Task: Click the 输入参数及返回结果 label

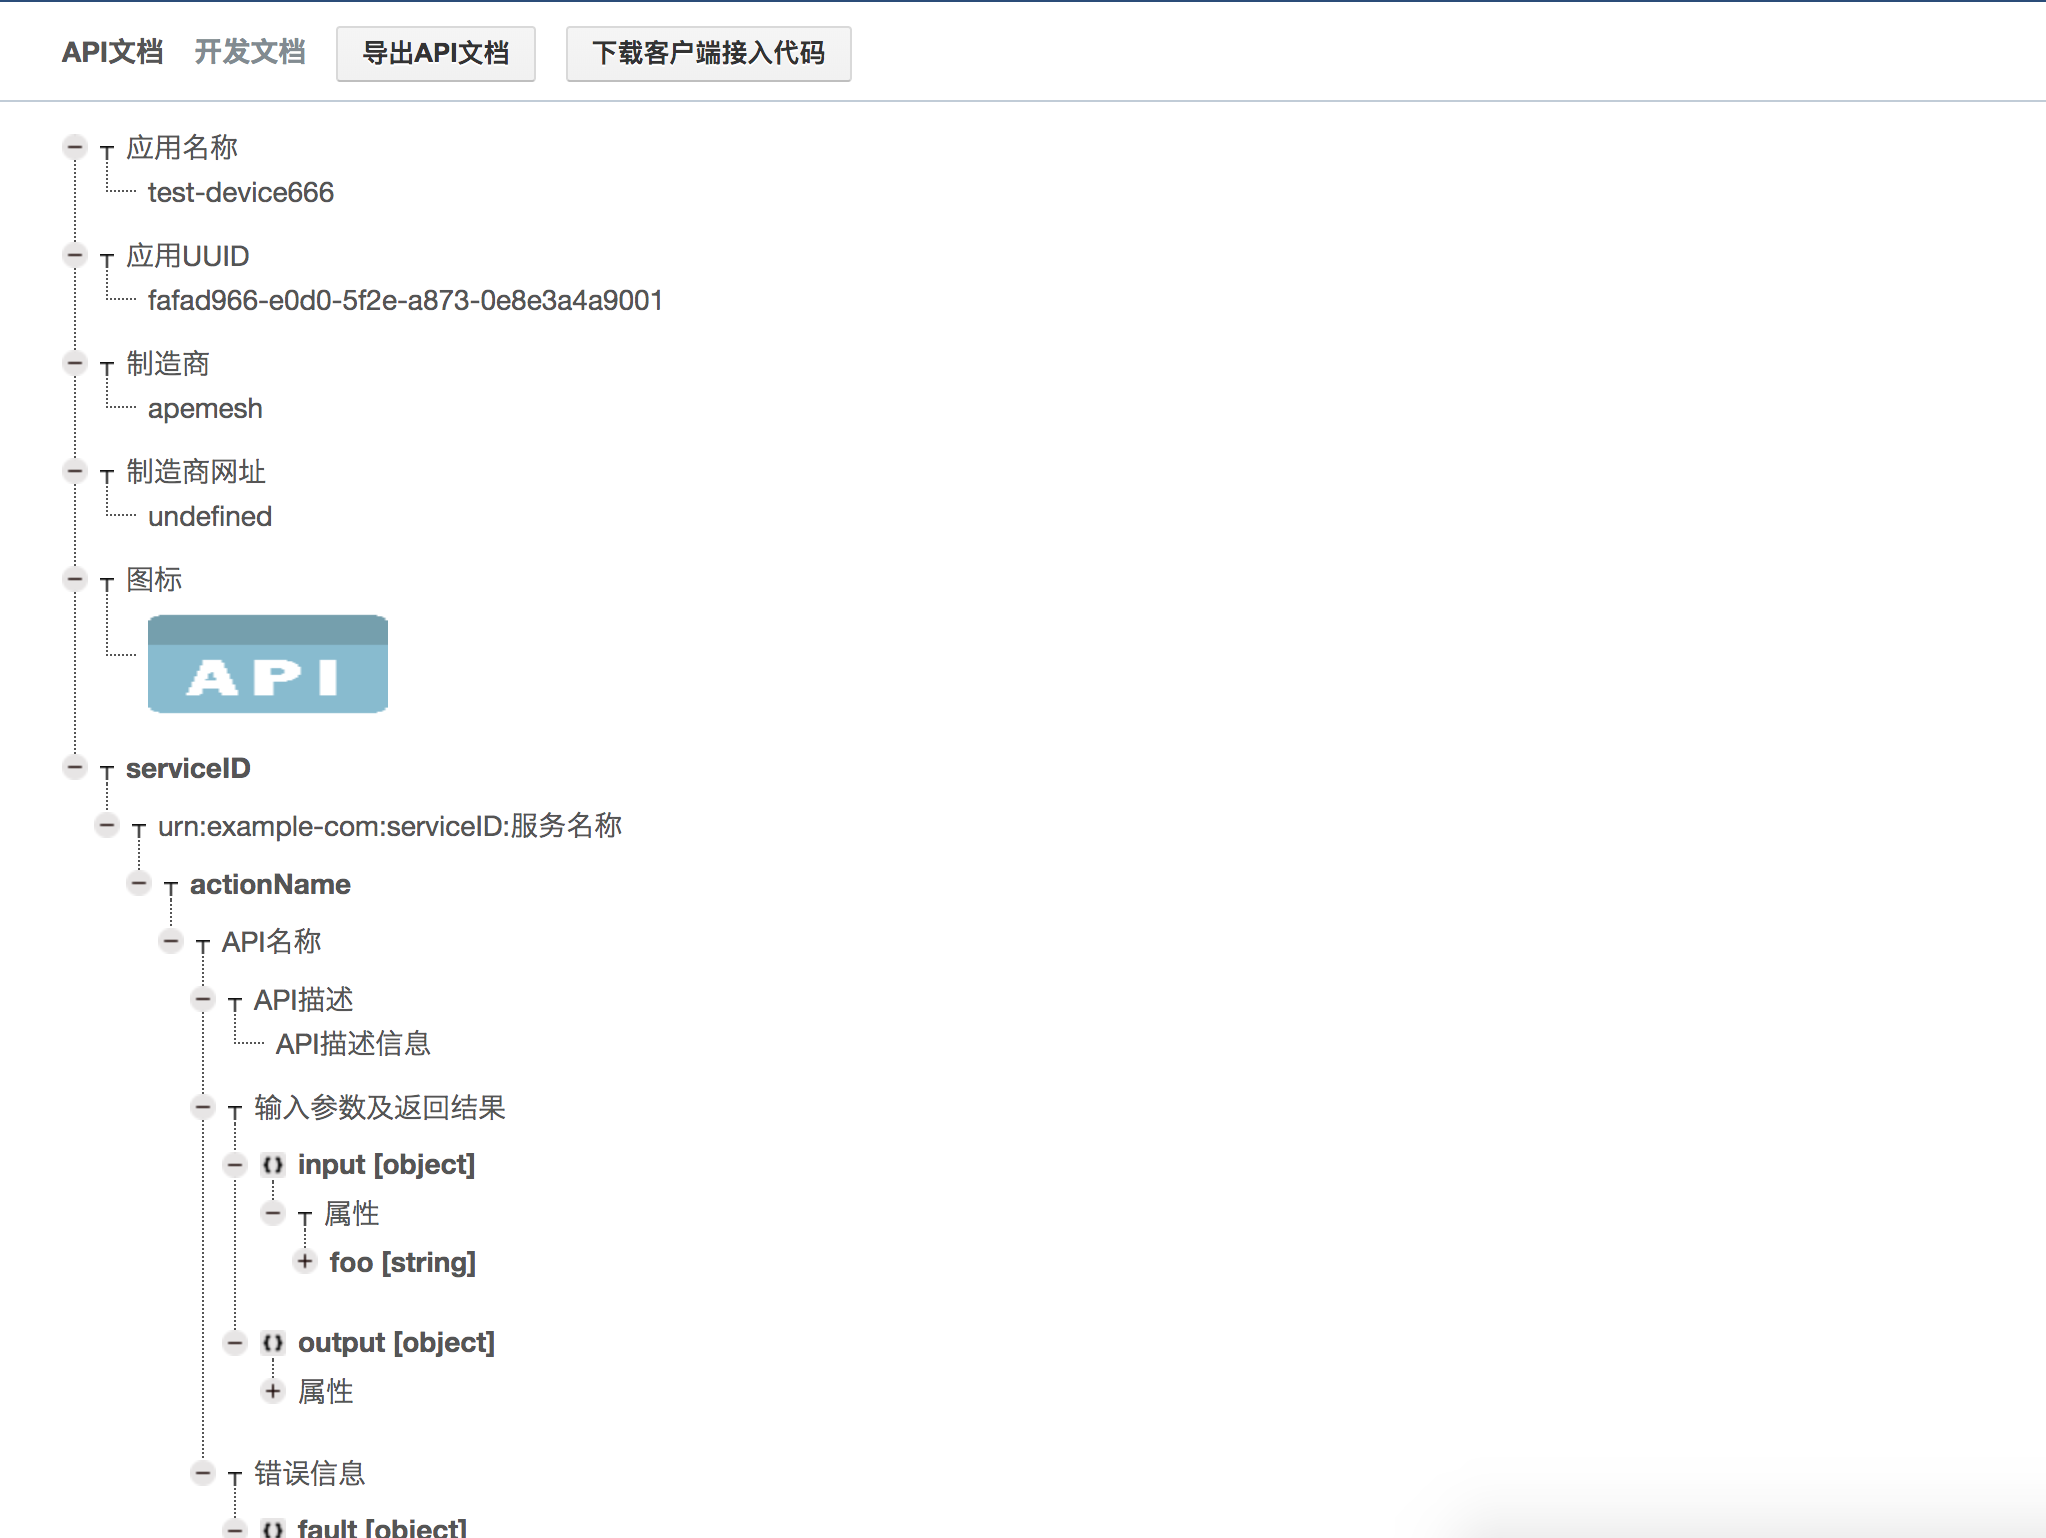Action: click(380, 1107)
